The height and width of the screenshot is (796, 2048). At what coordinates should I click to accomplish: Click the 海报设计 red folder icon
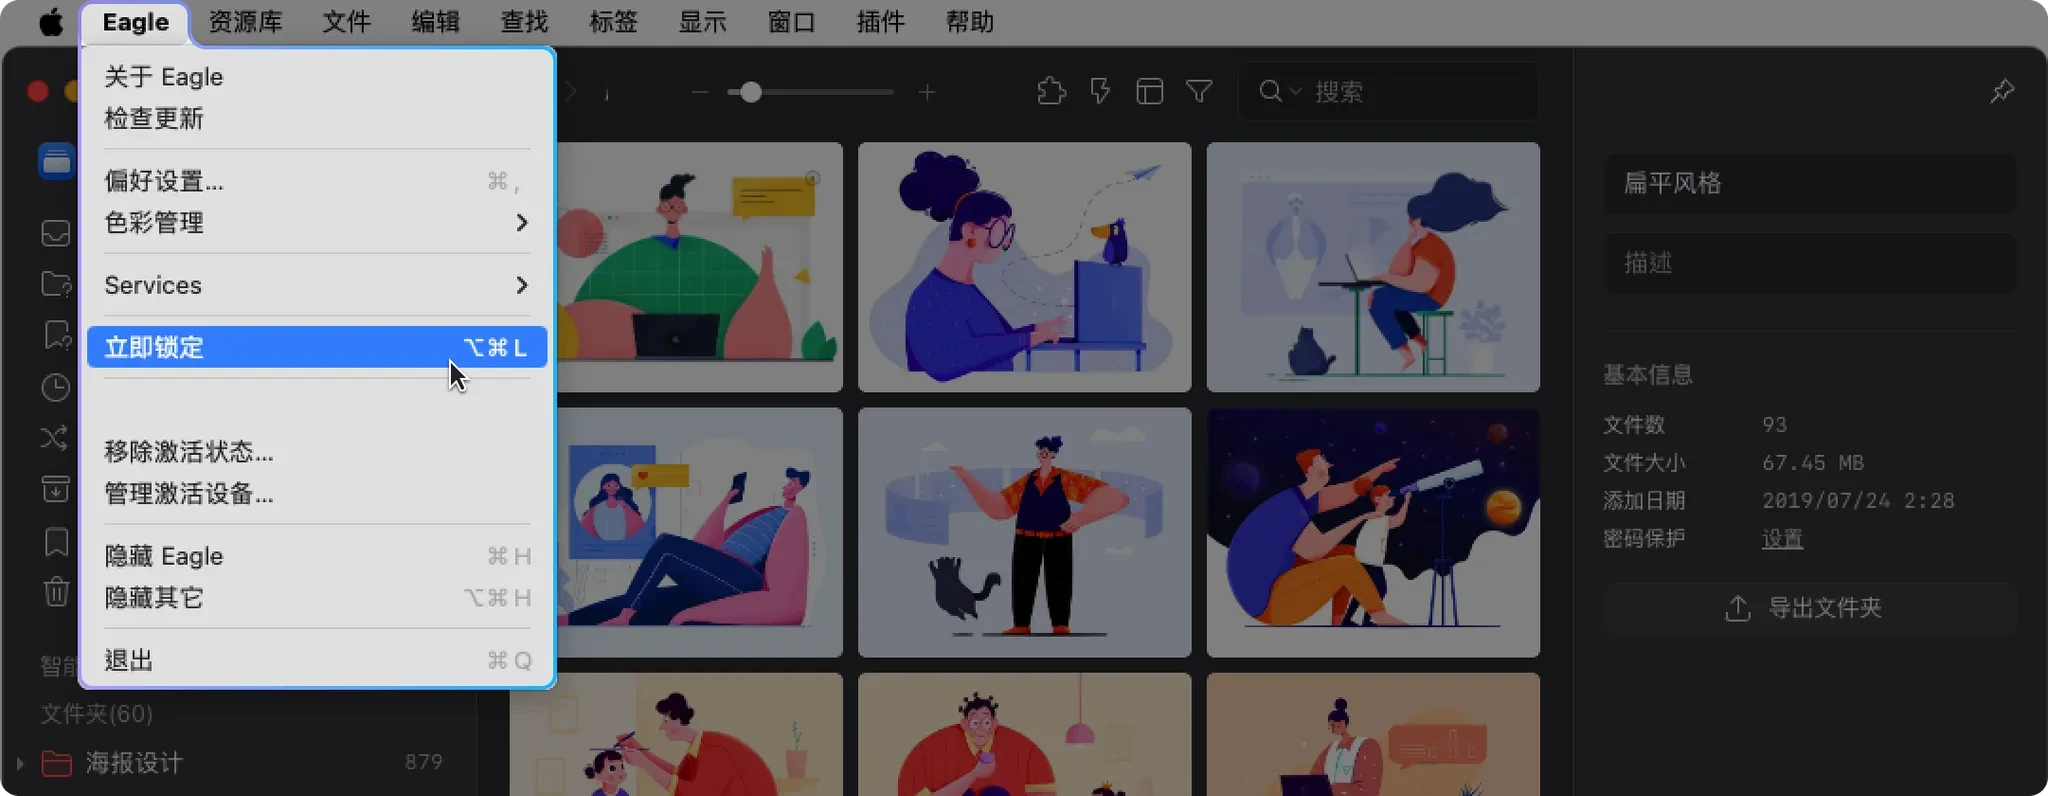(56, 764)
